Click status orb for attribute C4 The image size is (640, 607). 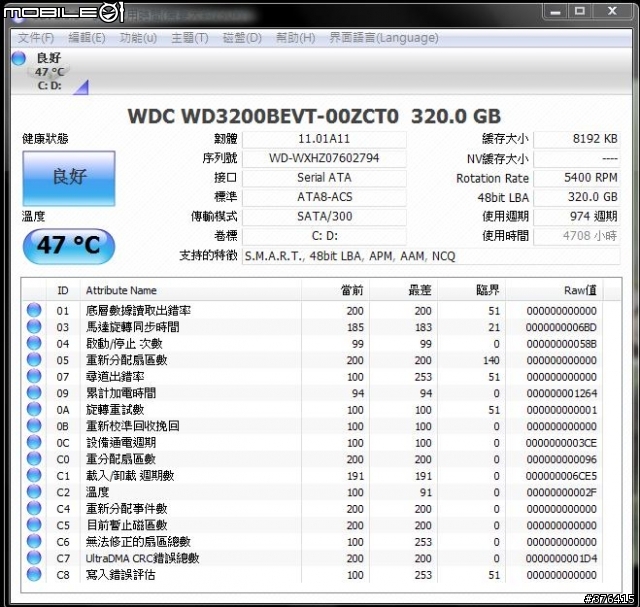34,509
